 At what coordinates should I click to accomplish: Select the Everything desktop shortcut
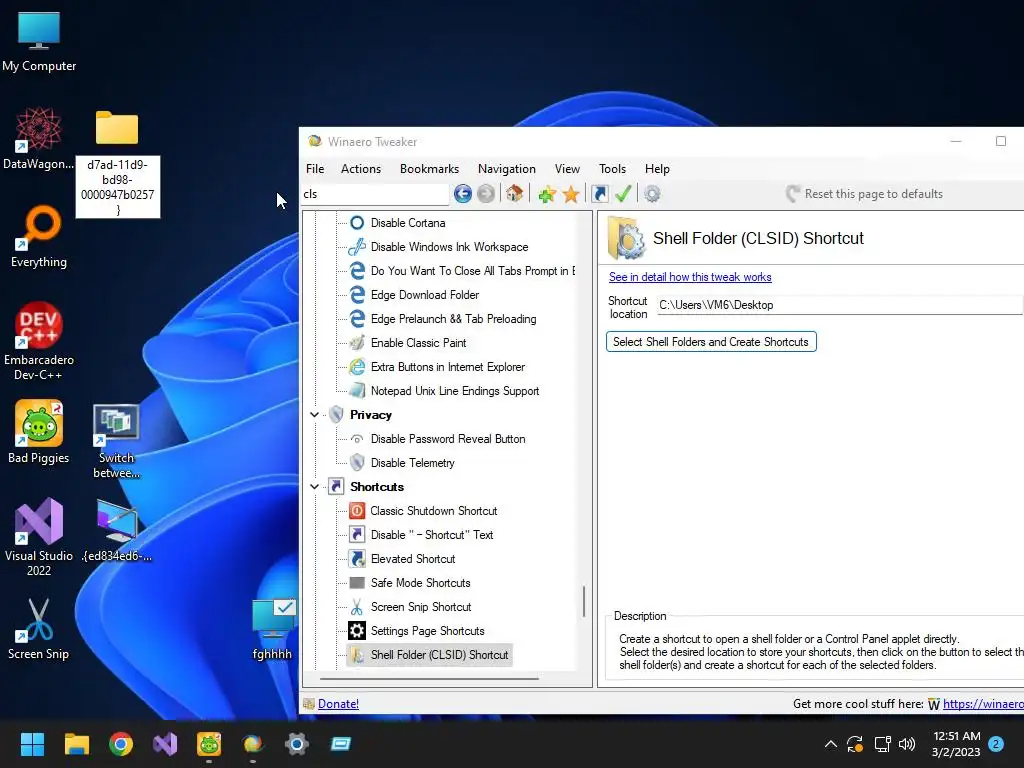[39, 237]
